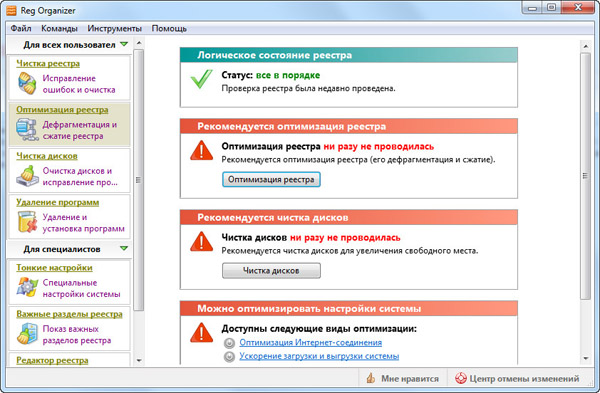Click Рекомендуется оптимизация реестра header

click(349, 126)
